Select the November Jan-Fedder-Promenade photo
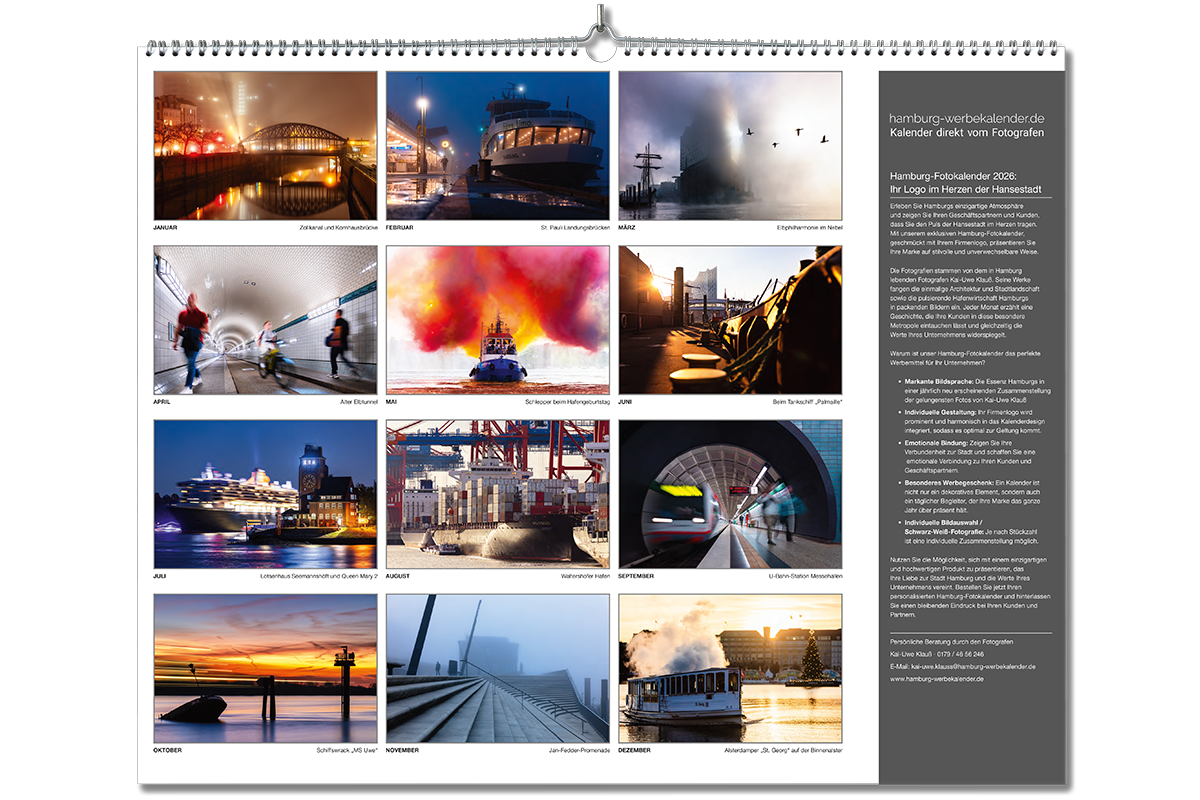Screen dimensions: 1200x800 pos(497,668)
